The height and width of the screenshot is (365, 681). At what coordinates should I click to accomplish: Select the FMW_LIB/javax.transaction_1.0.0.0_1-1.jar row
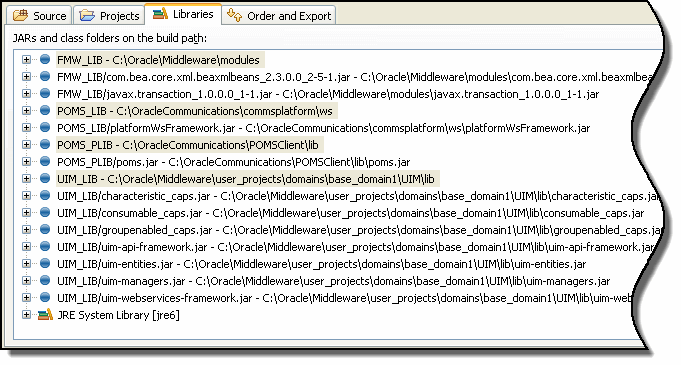pos(328,94)
